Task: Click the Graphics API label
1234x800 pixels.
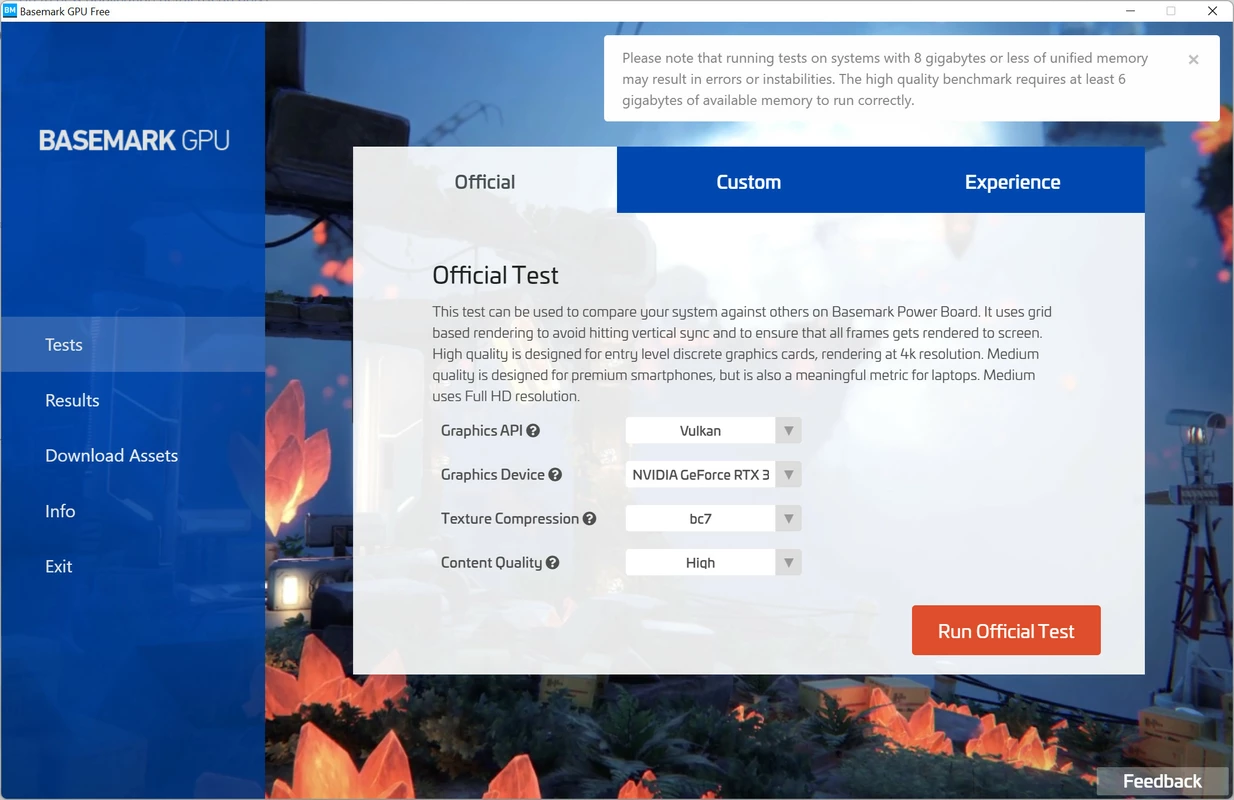Action: [483, 431]
